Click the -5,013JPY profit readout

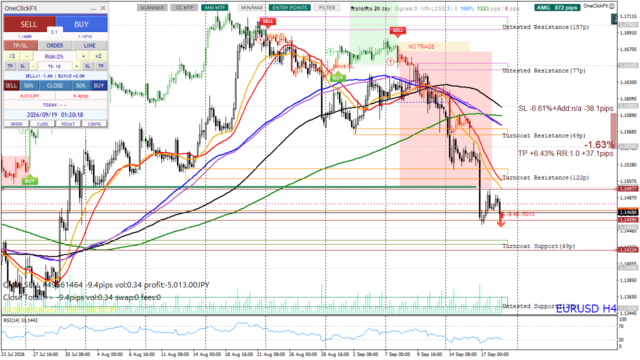29,96
